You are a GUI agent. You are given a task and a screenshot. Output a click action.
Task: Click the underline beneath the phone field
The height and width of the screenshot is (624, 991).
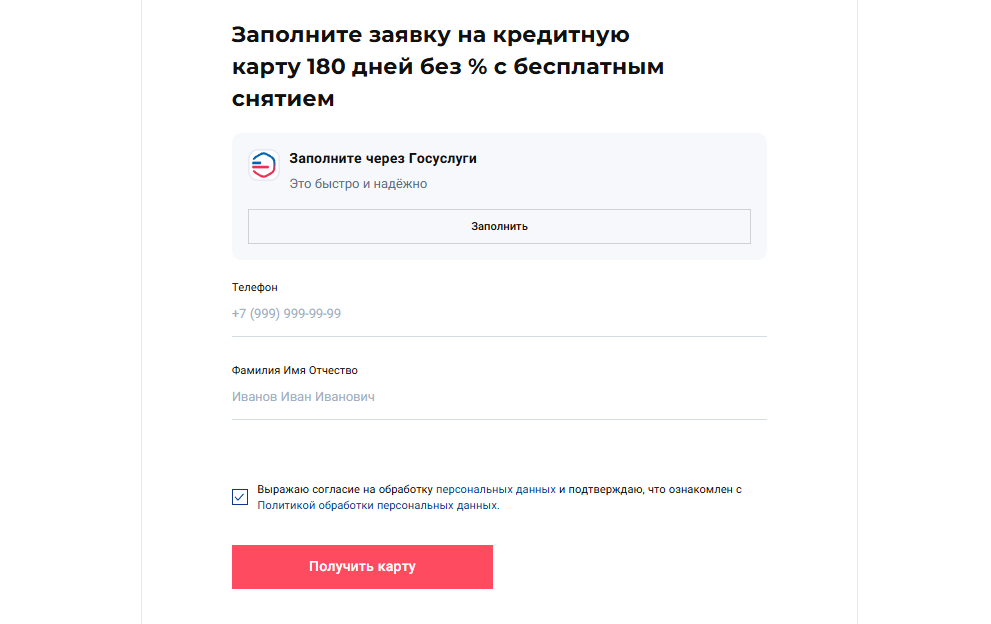click(x=498, y=336)
